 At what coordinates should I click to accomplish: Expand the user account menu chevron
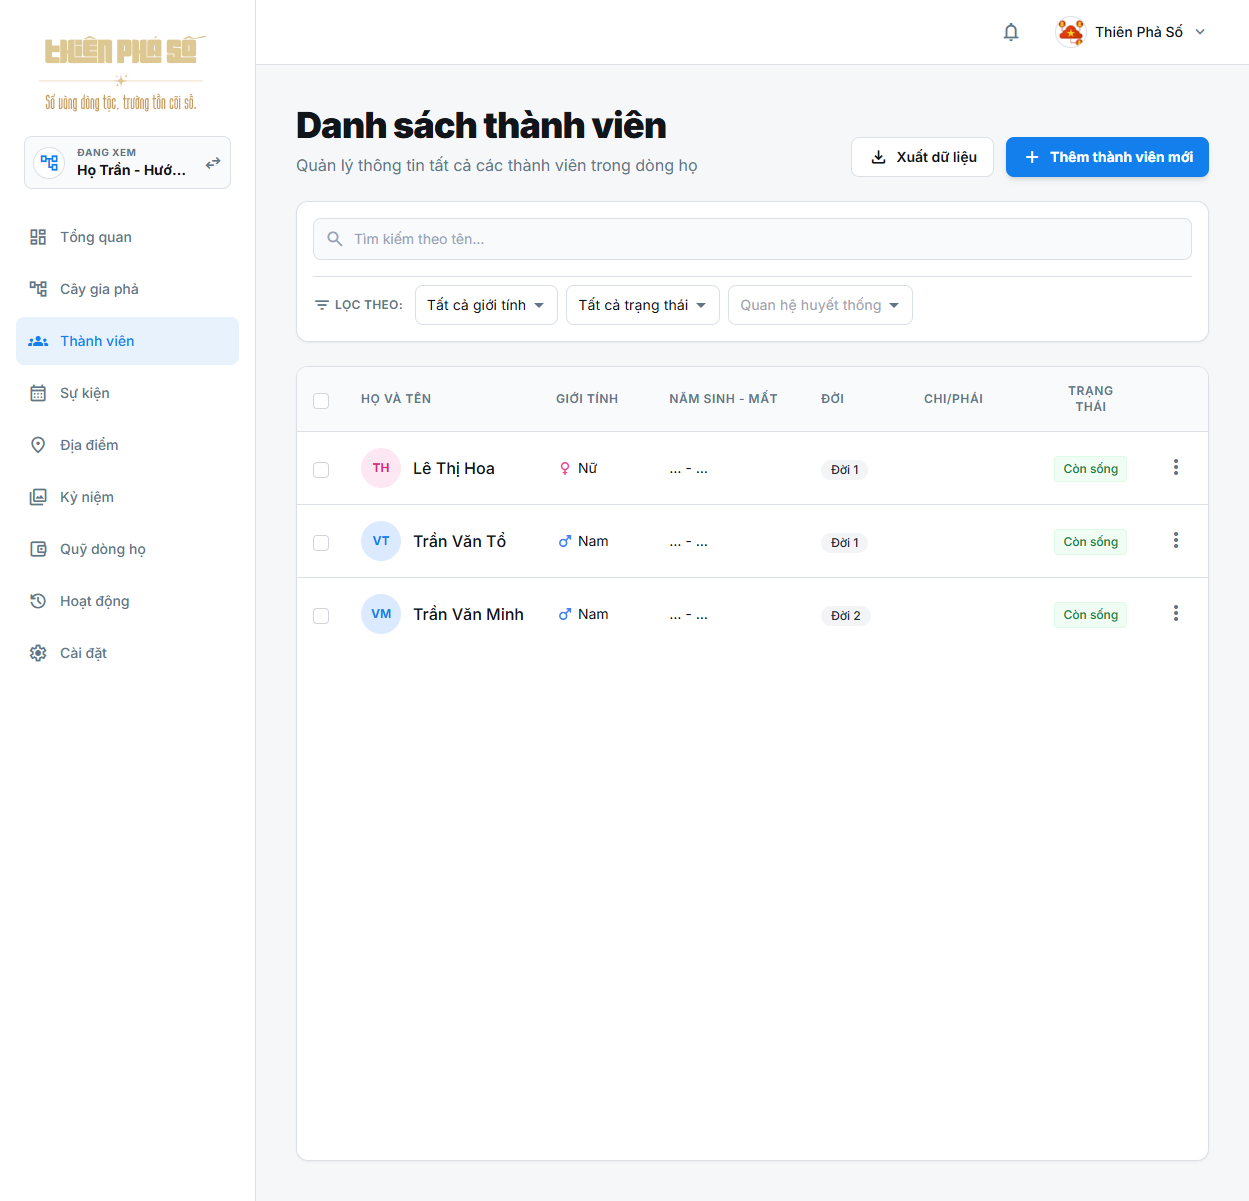pos(1200,32)
